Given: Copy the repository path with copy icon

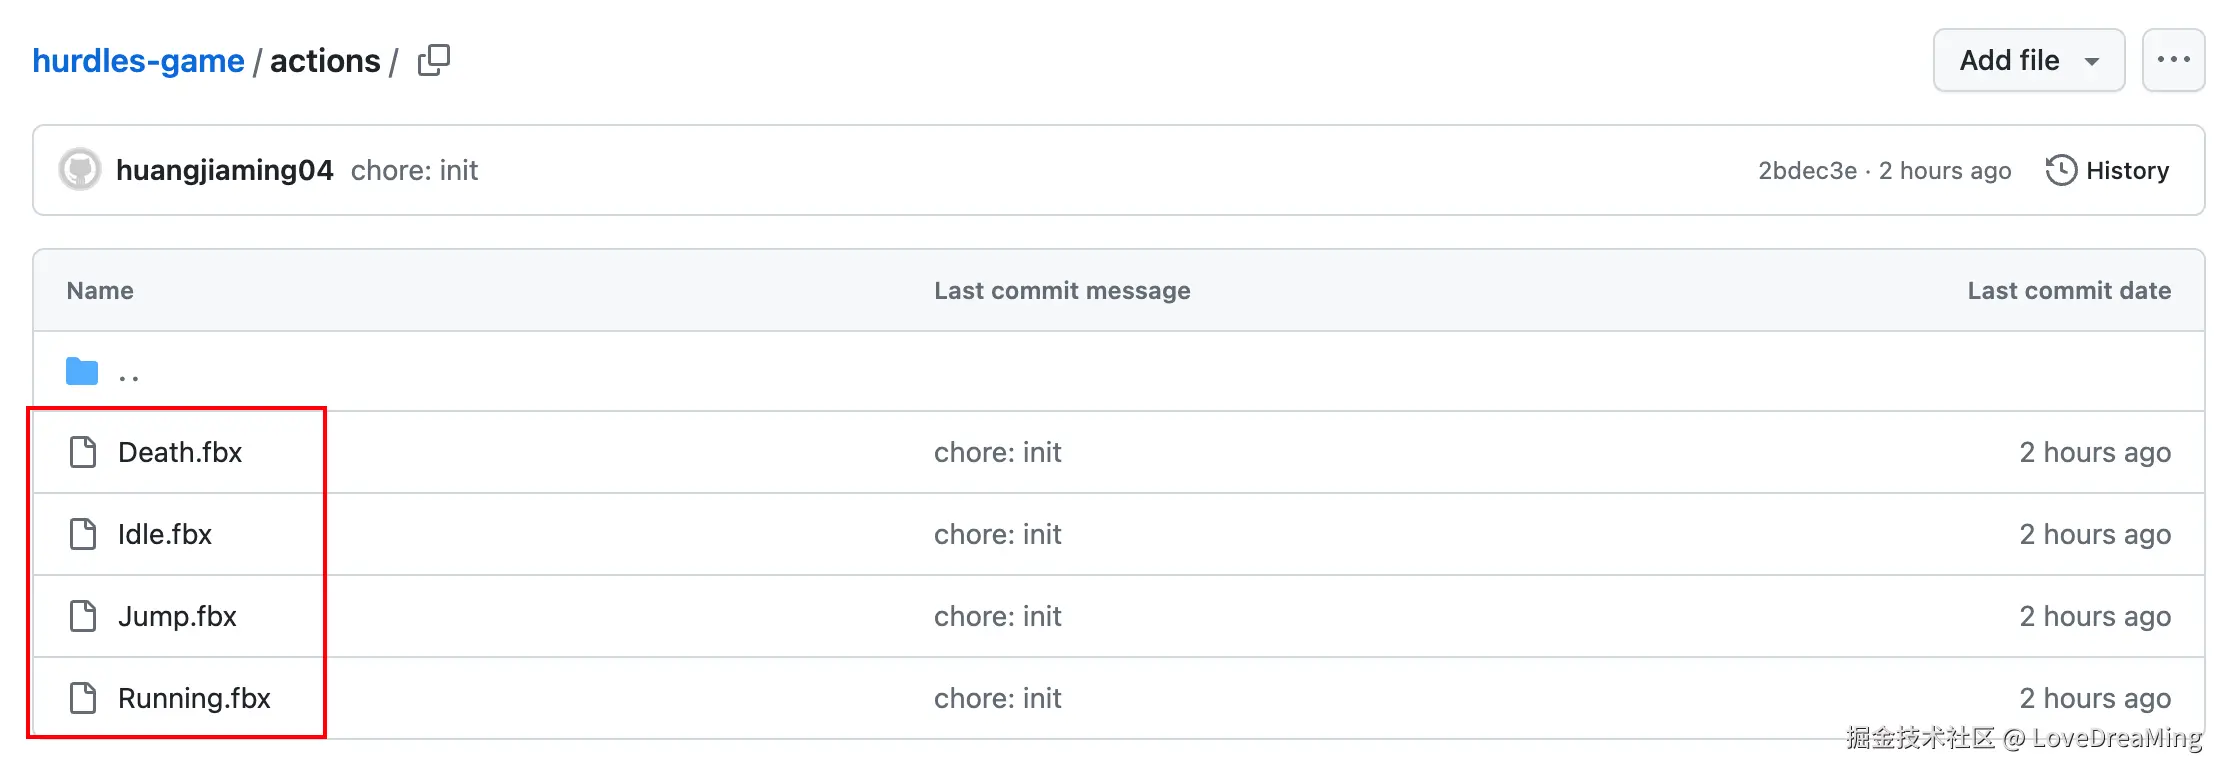Looking at the screenshot, I should pyautogui.click(x=433, y=60).
